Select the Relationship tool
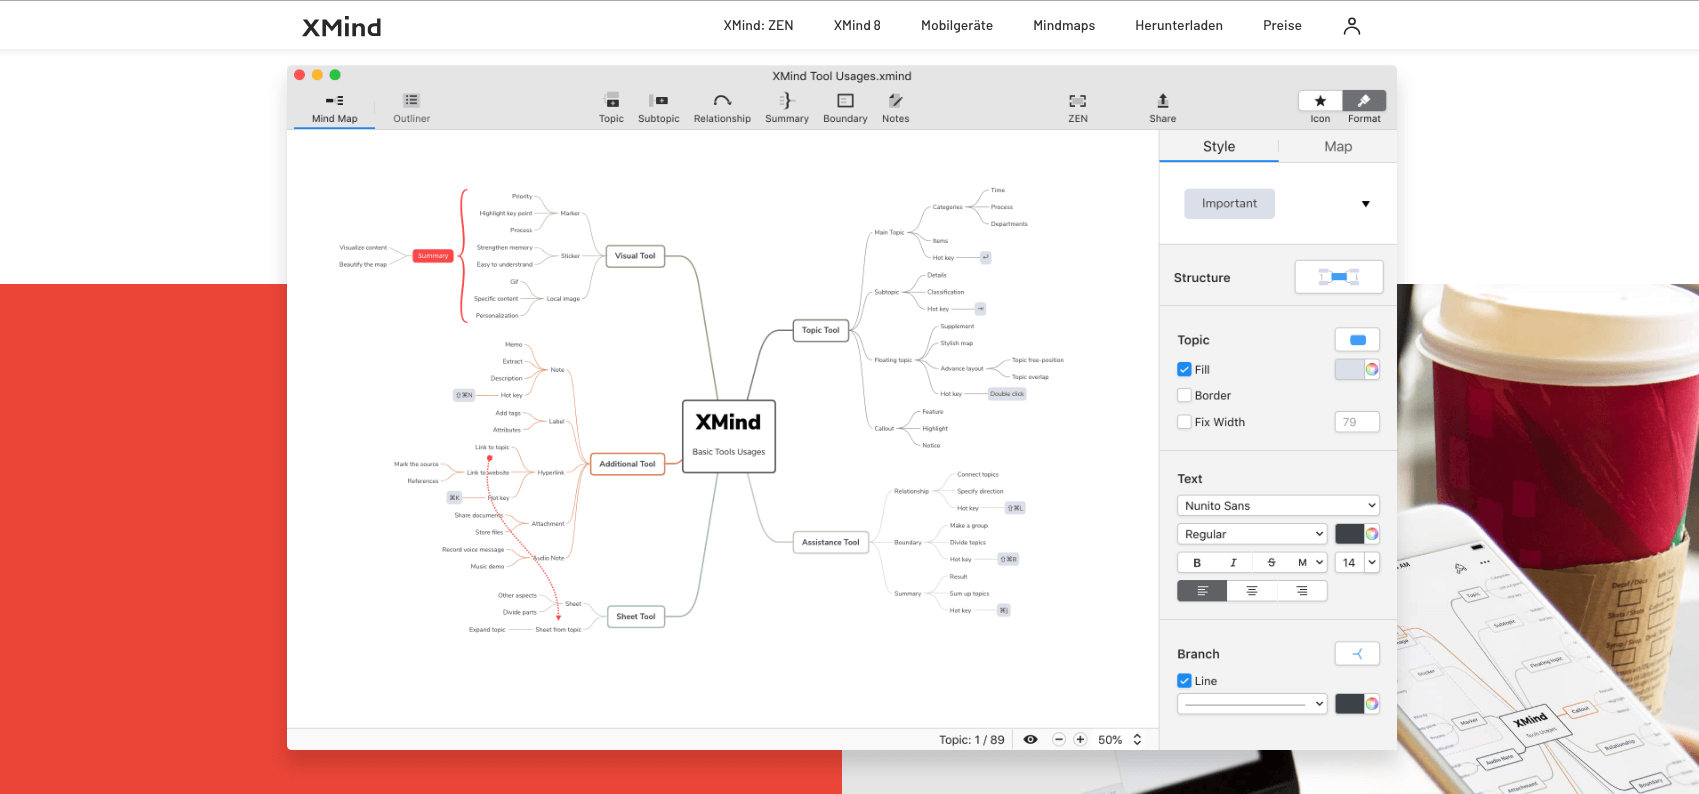1699x794 pixels. 722,101
